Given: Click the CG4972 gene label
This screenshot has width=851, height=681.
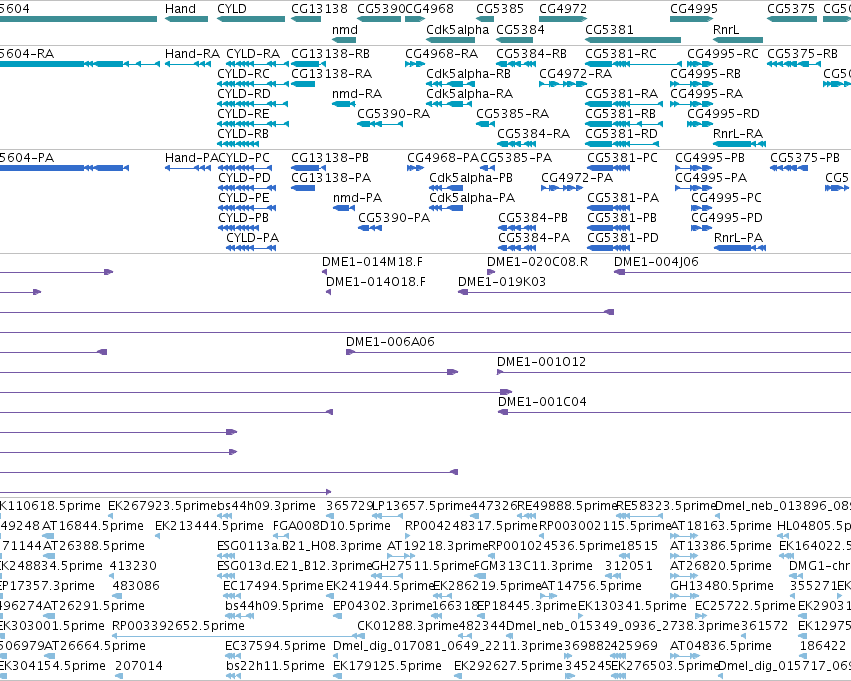Looking at the screenshot, I should tap(563, 9).
